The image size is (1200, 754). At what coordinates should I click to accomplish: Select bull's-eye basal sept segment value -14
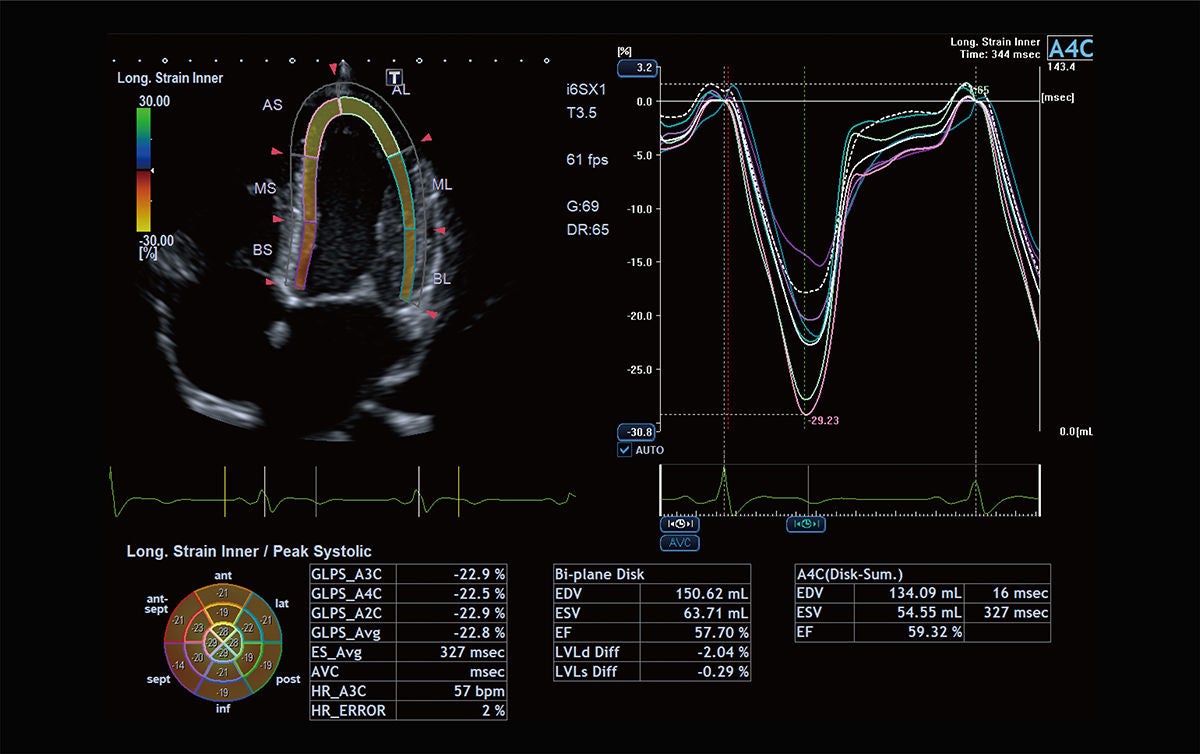point(177,664)
